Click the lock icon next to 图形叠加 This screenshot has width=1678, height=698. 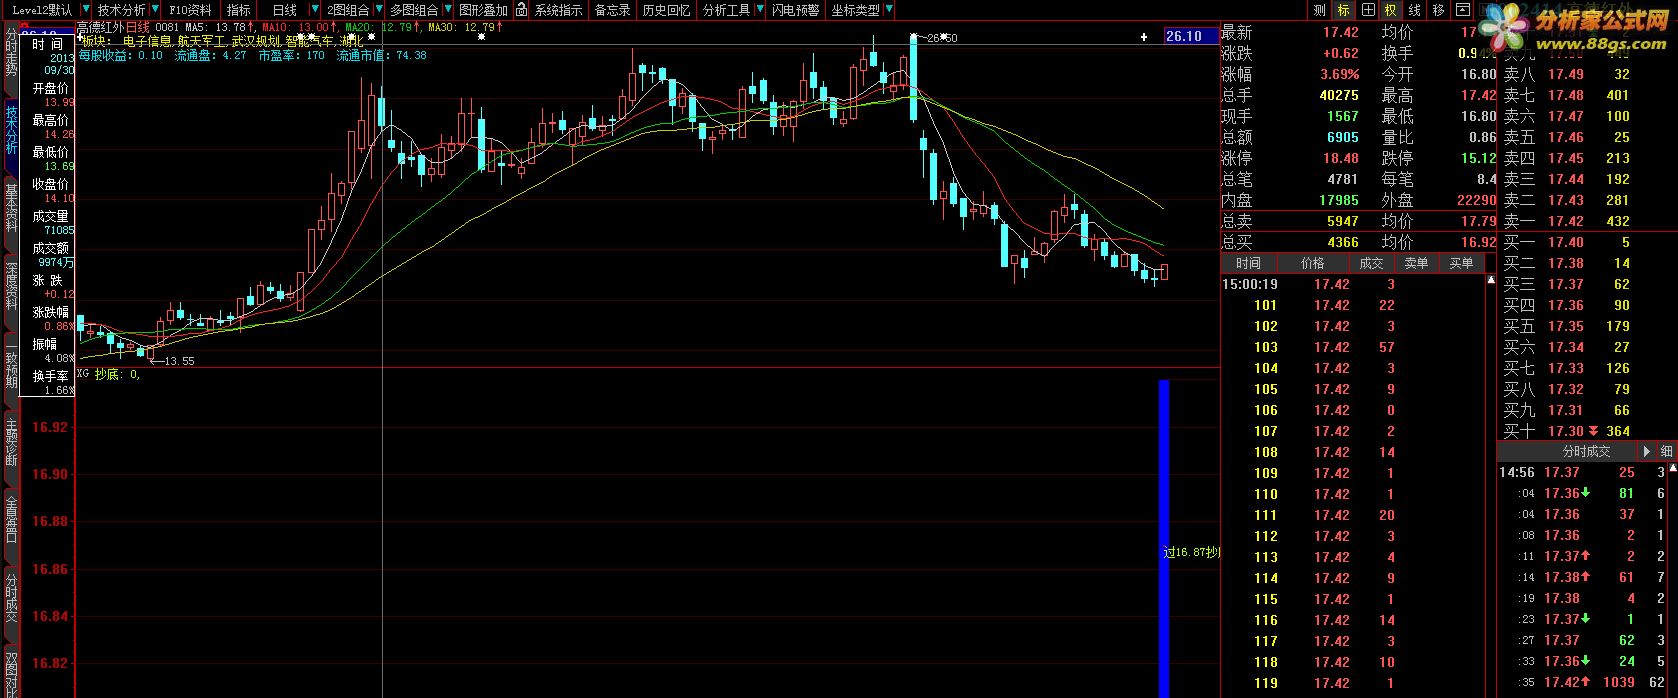coord(521,10)
